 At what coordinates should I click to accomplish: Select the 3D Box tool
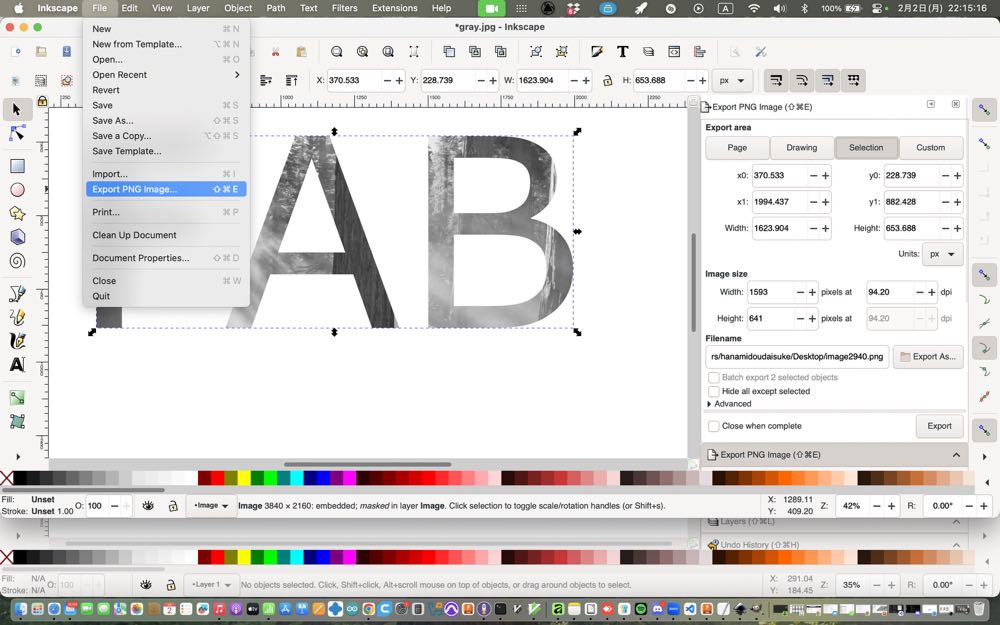coord(17,237)
